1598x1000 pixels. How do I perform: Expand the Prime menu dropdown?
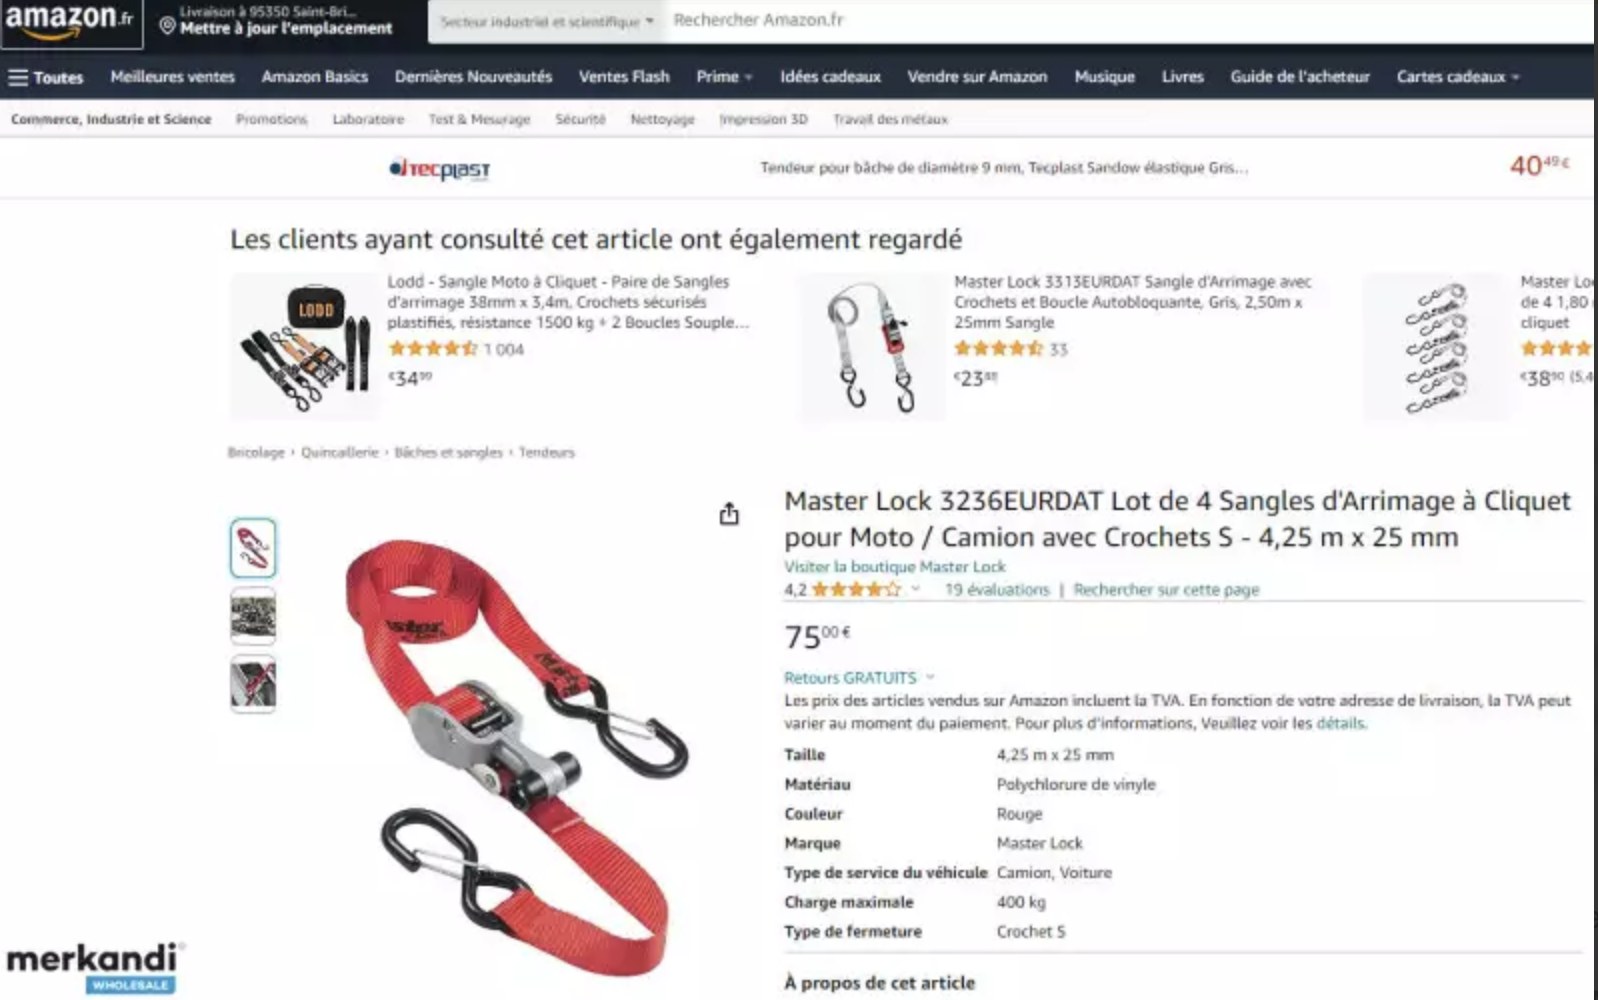(x=724, y=77)
